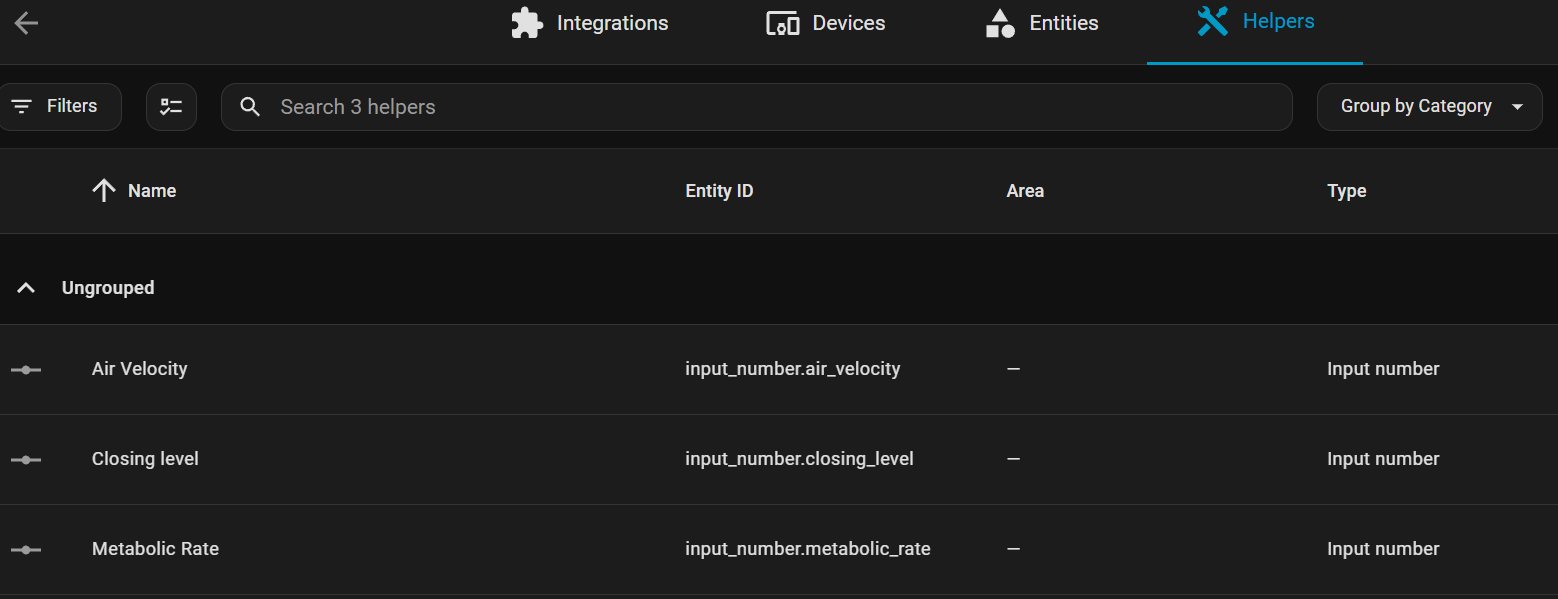This screenshot has width=1558, height=599.
Task: Enable selection mode checklist button
Action: coord(171,107)
